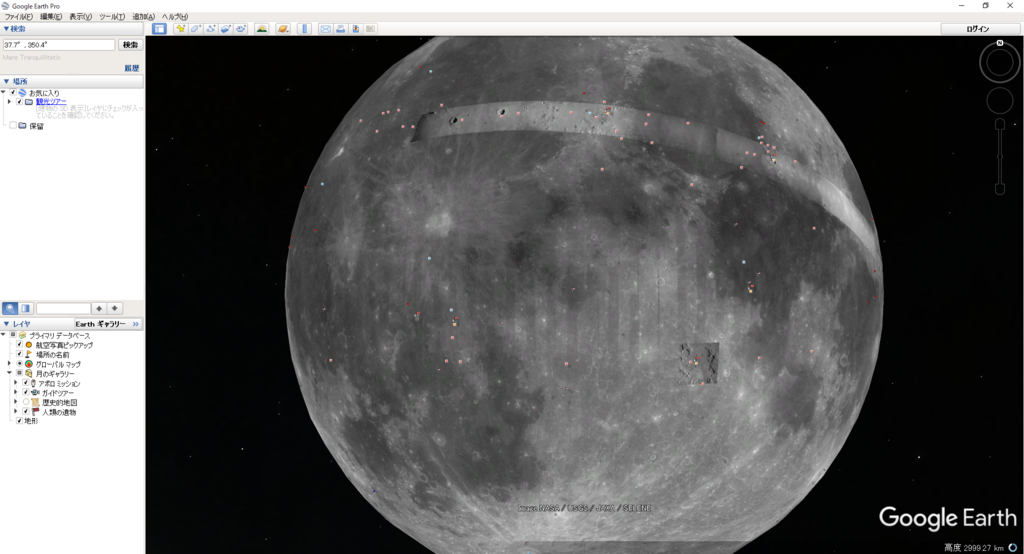Select the 月のギャラリー tree row

[55, 374]
